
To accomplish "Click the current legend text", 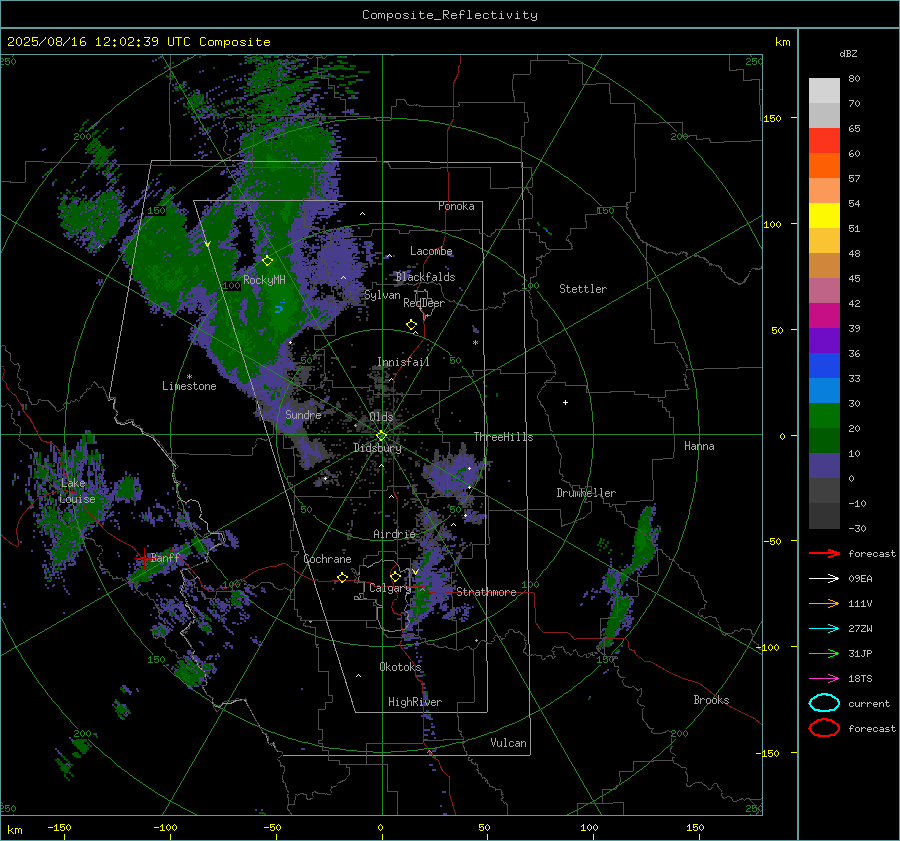I will pyautogui.click(x=869, y=704).
